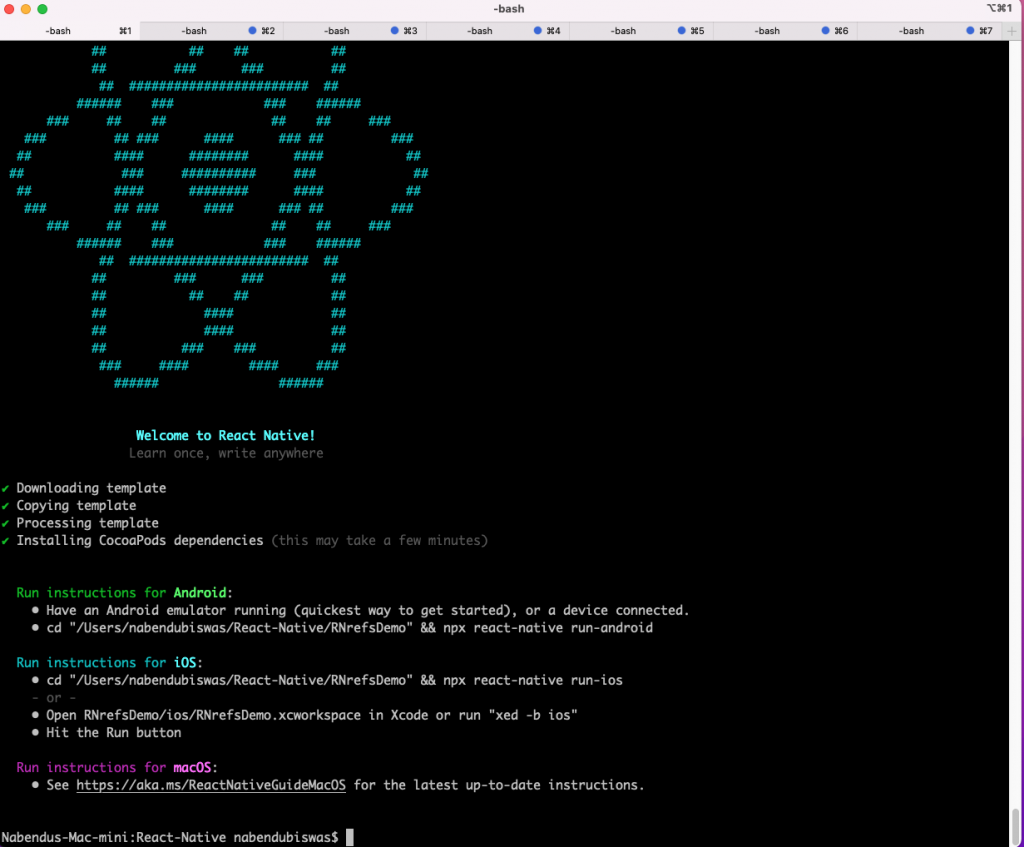Switch to the first -bash tab ⌘1
Image resolution: width=1024 pixels, height=847 pixels.
point(70,31)
